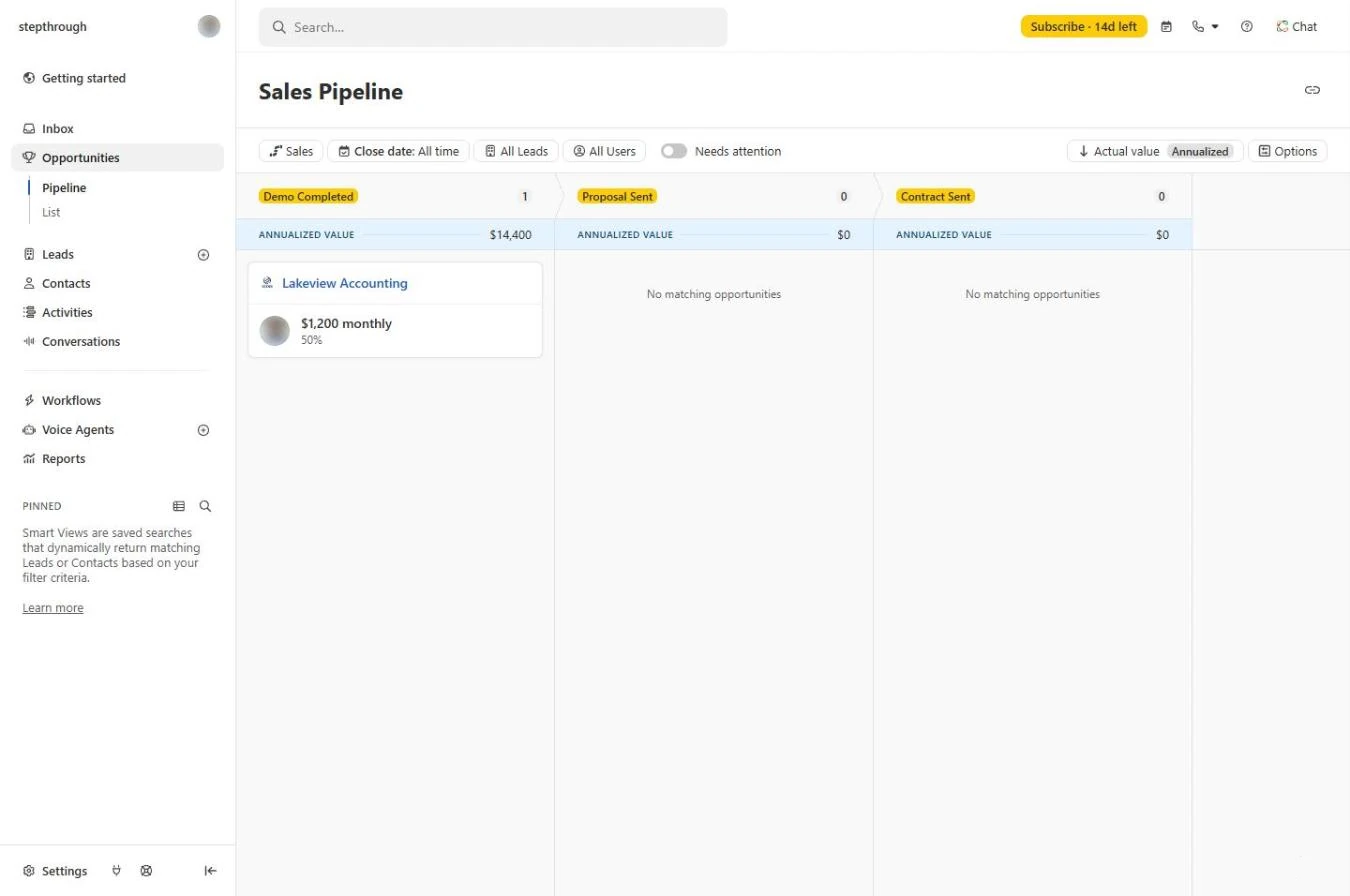
Task: Switch to the Pipeline view
Action: [x=64, y=188]
